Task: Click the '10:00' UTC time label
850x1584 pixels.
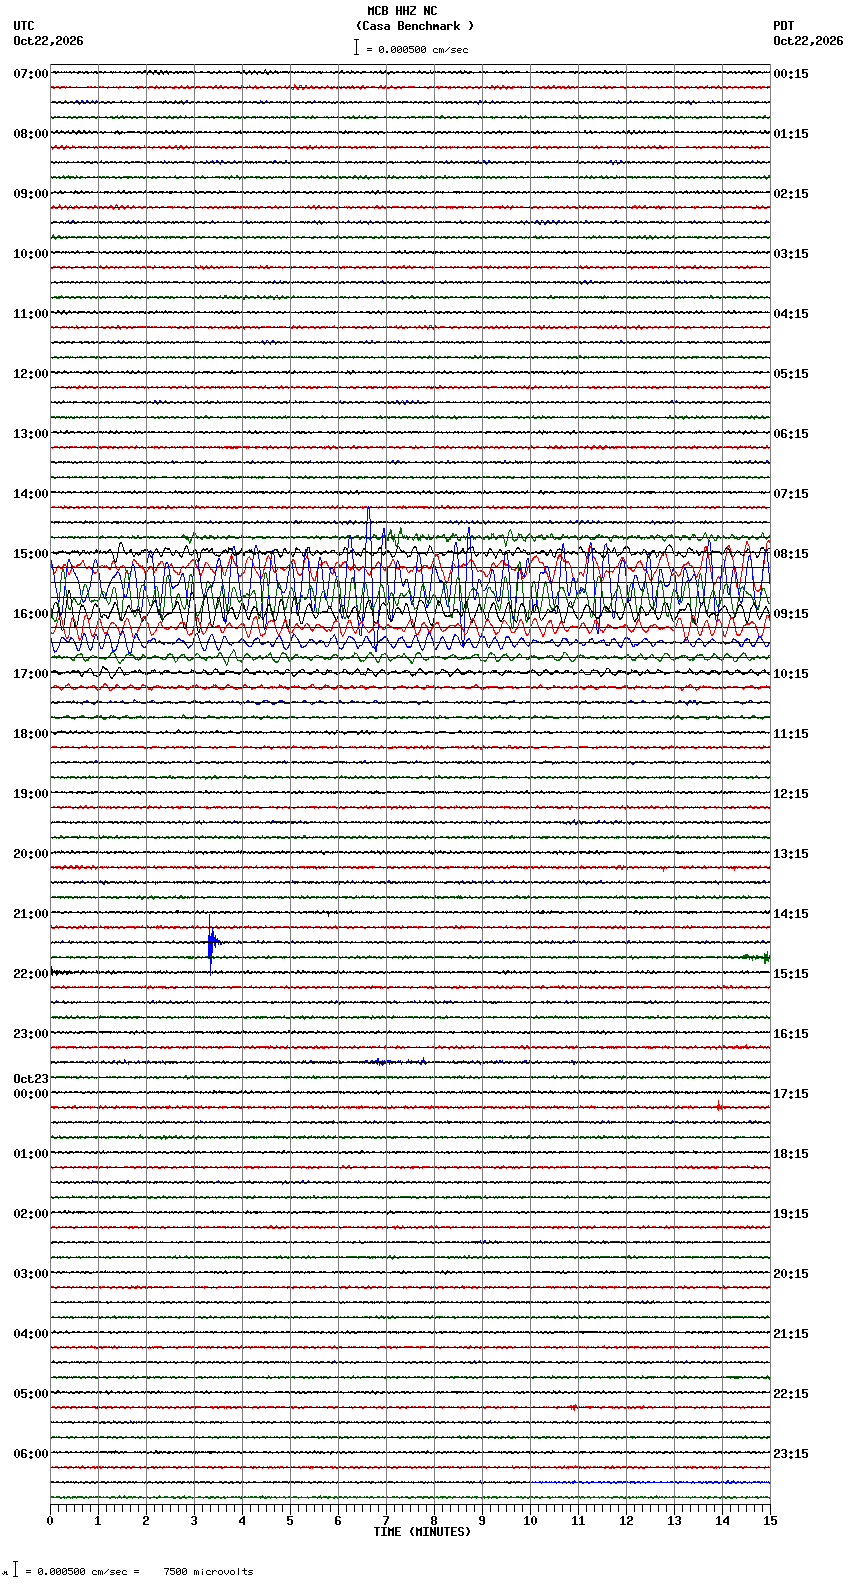Action: click(31, 254)
